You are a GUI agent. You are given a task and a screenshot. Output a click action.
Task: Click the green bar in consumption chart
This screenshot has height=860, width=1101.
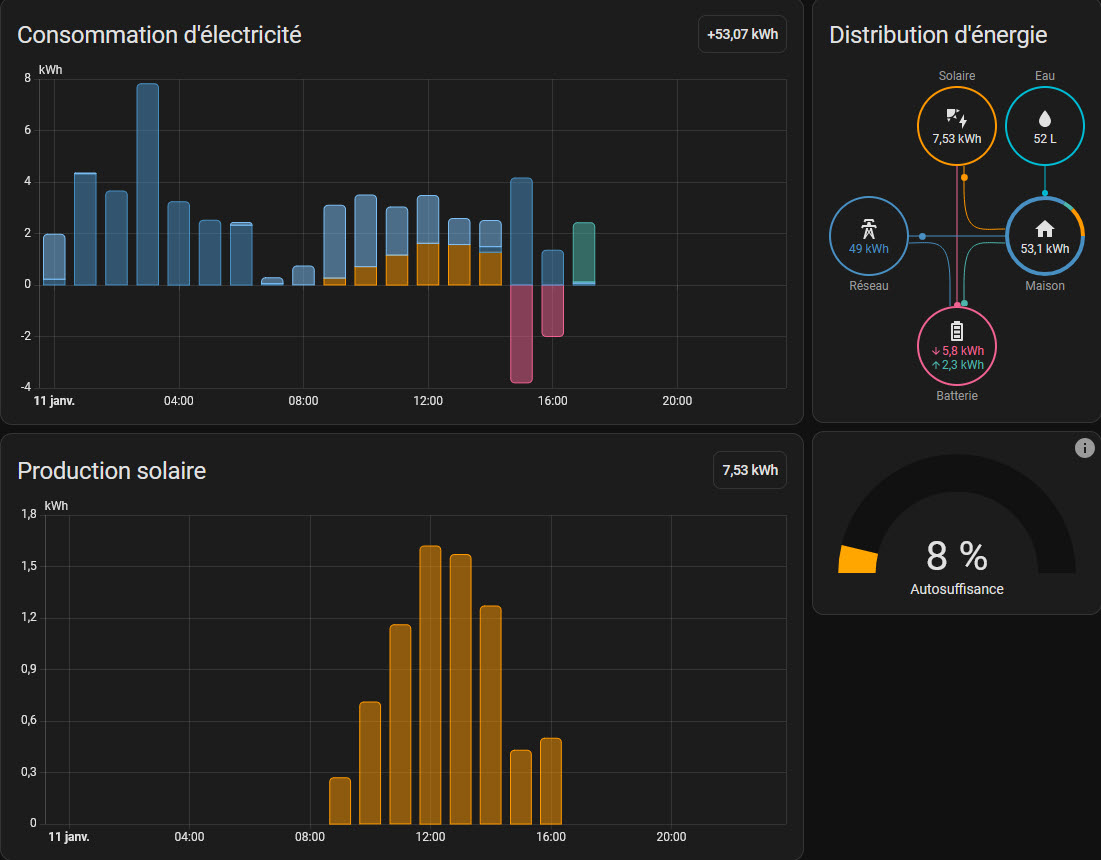pos(583,253)
